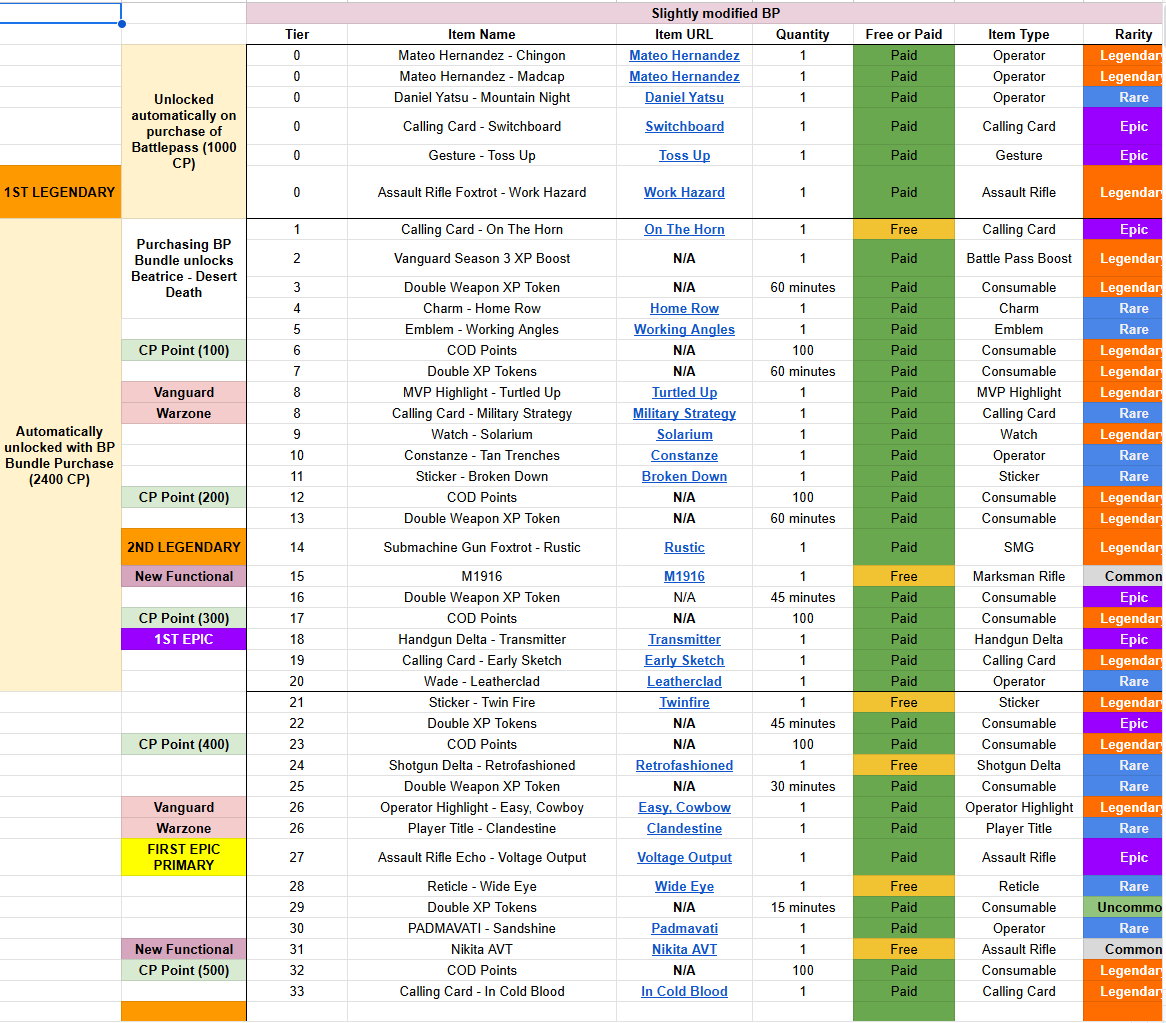Follow the Turtled Up link
The width and height of the screenshot is (1166, 1023).
(684, 393)
